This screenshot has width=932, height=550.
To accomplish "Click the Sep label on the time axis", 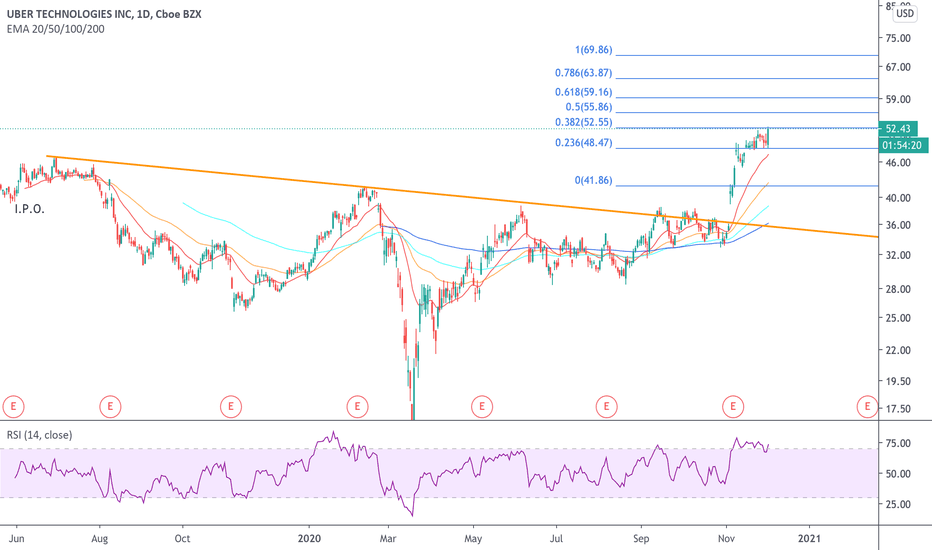I will (x=641, y=539).
